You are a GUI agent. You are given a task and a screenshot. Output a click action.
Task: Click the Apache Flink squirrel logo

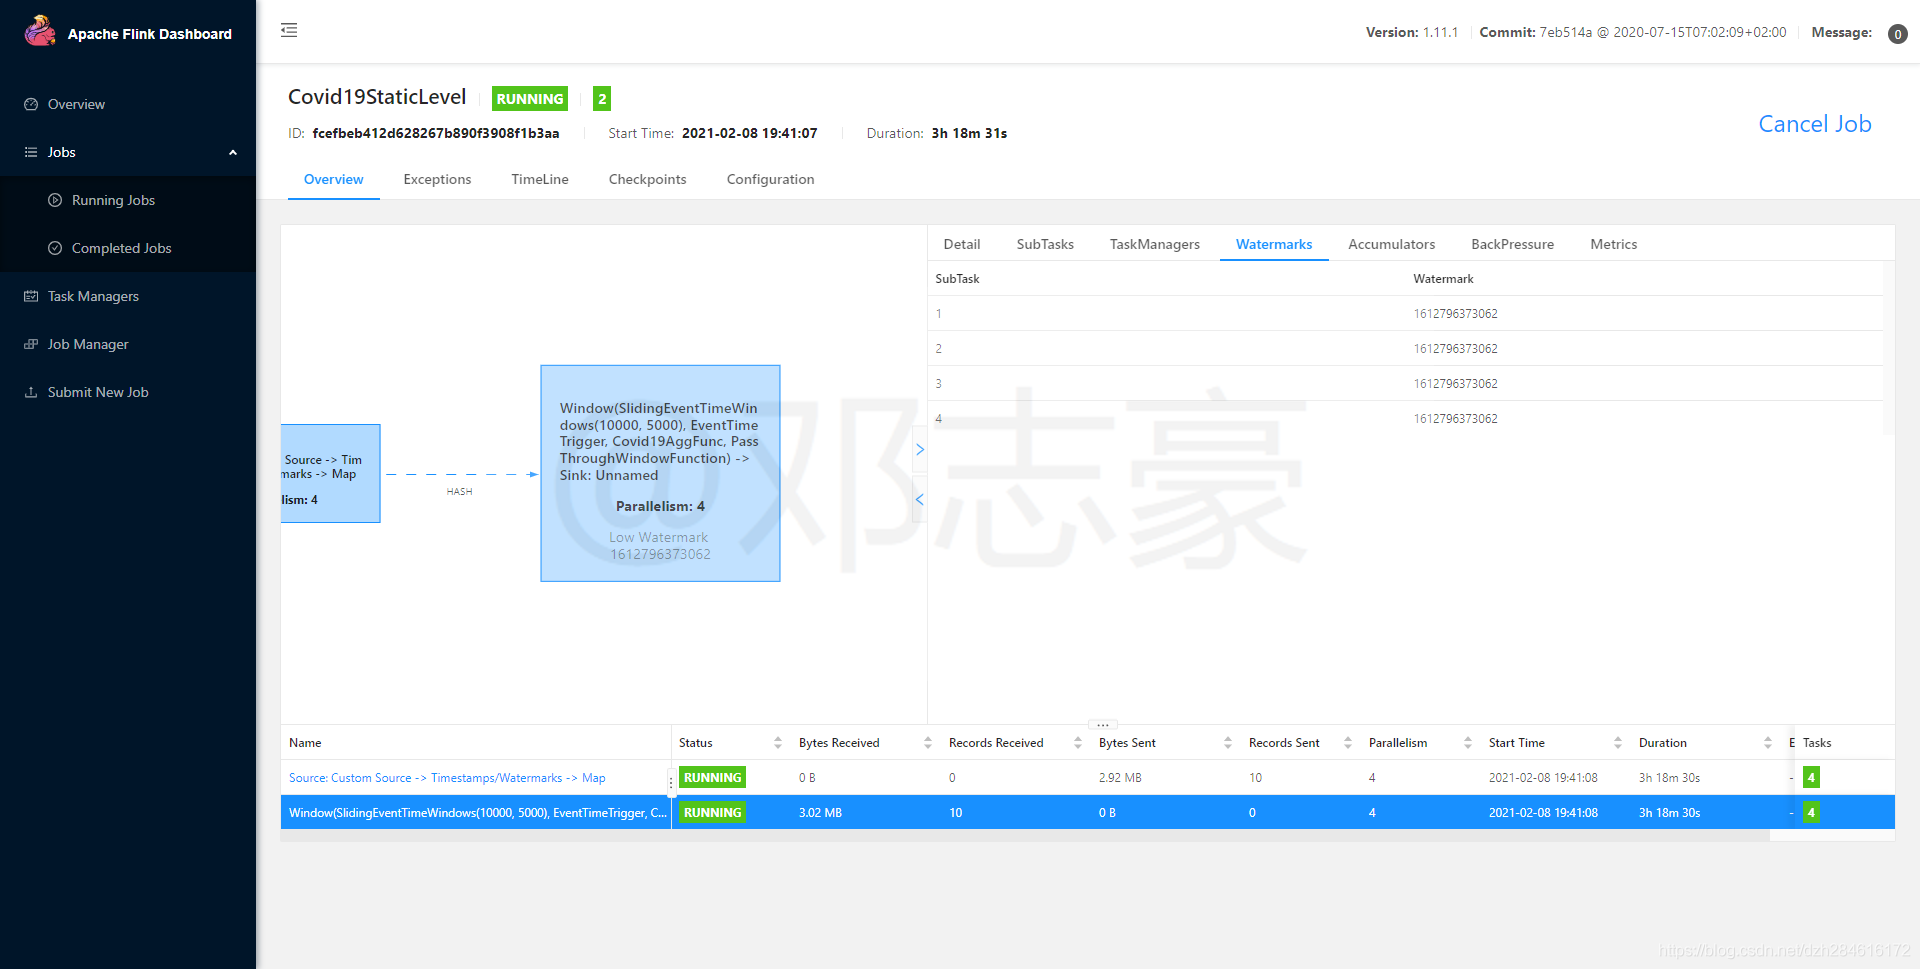pos(40,31)
